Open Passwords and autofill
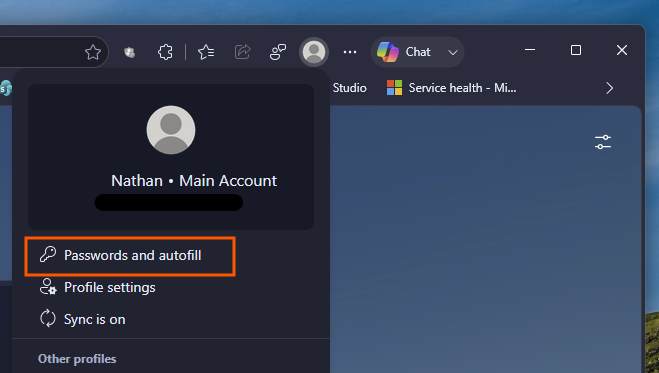The height and width of the screenshot is (373, 659). 130,255
